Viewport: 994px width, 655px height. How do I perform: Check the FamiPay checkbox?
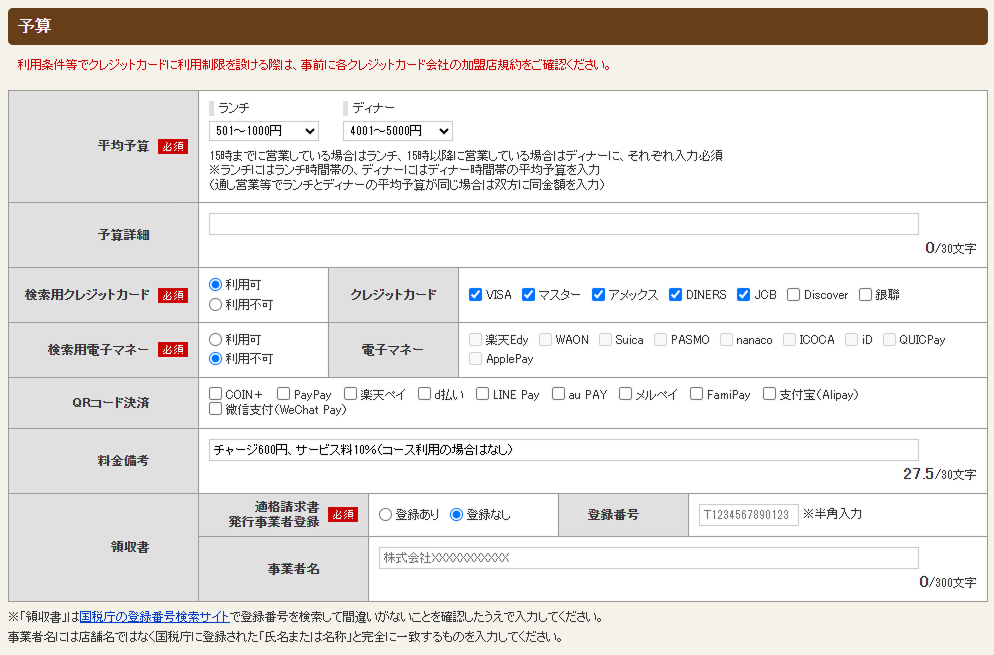[696, 394]
